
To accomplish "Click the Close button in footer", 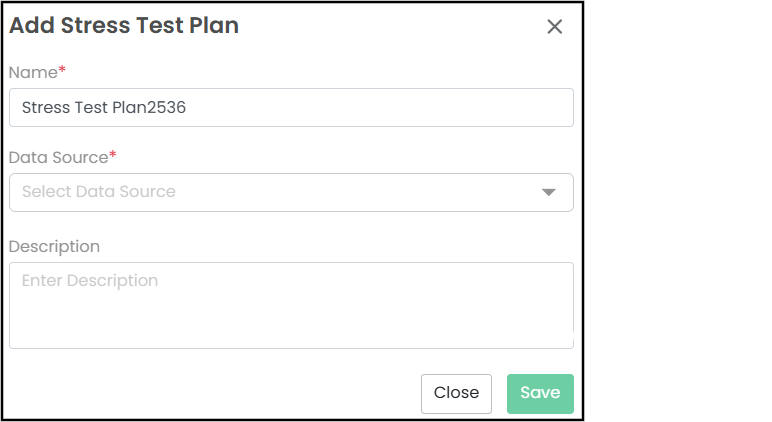I will [x=456, y=393].
